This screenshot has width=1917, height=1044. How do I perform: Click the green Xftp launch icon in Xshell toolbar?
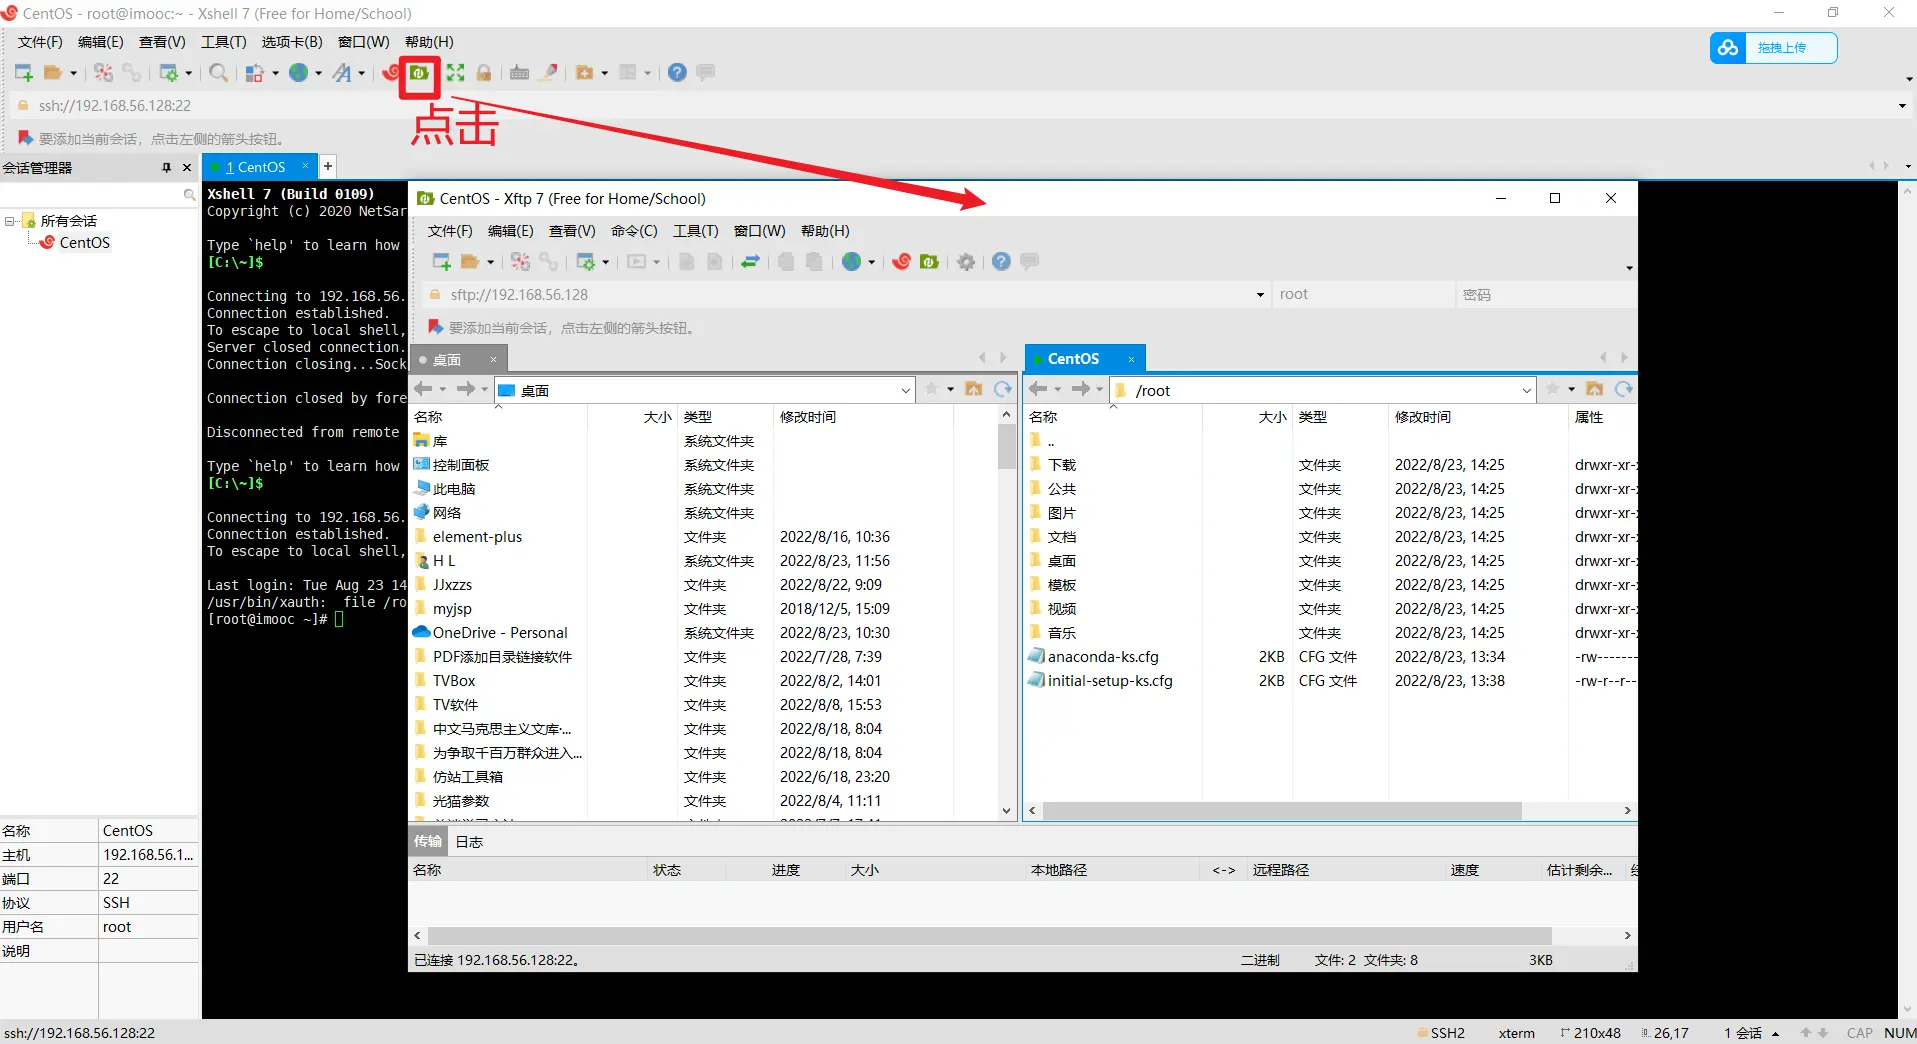point(419,73)
